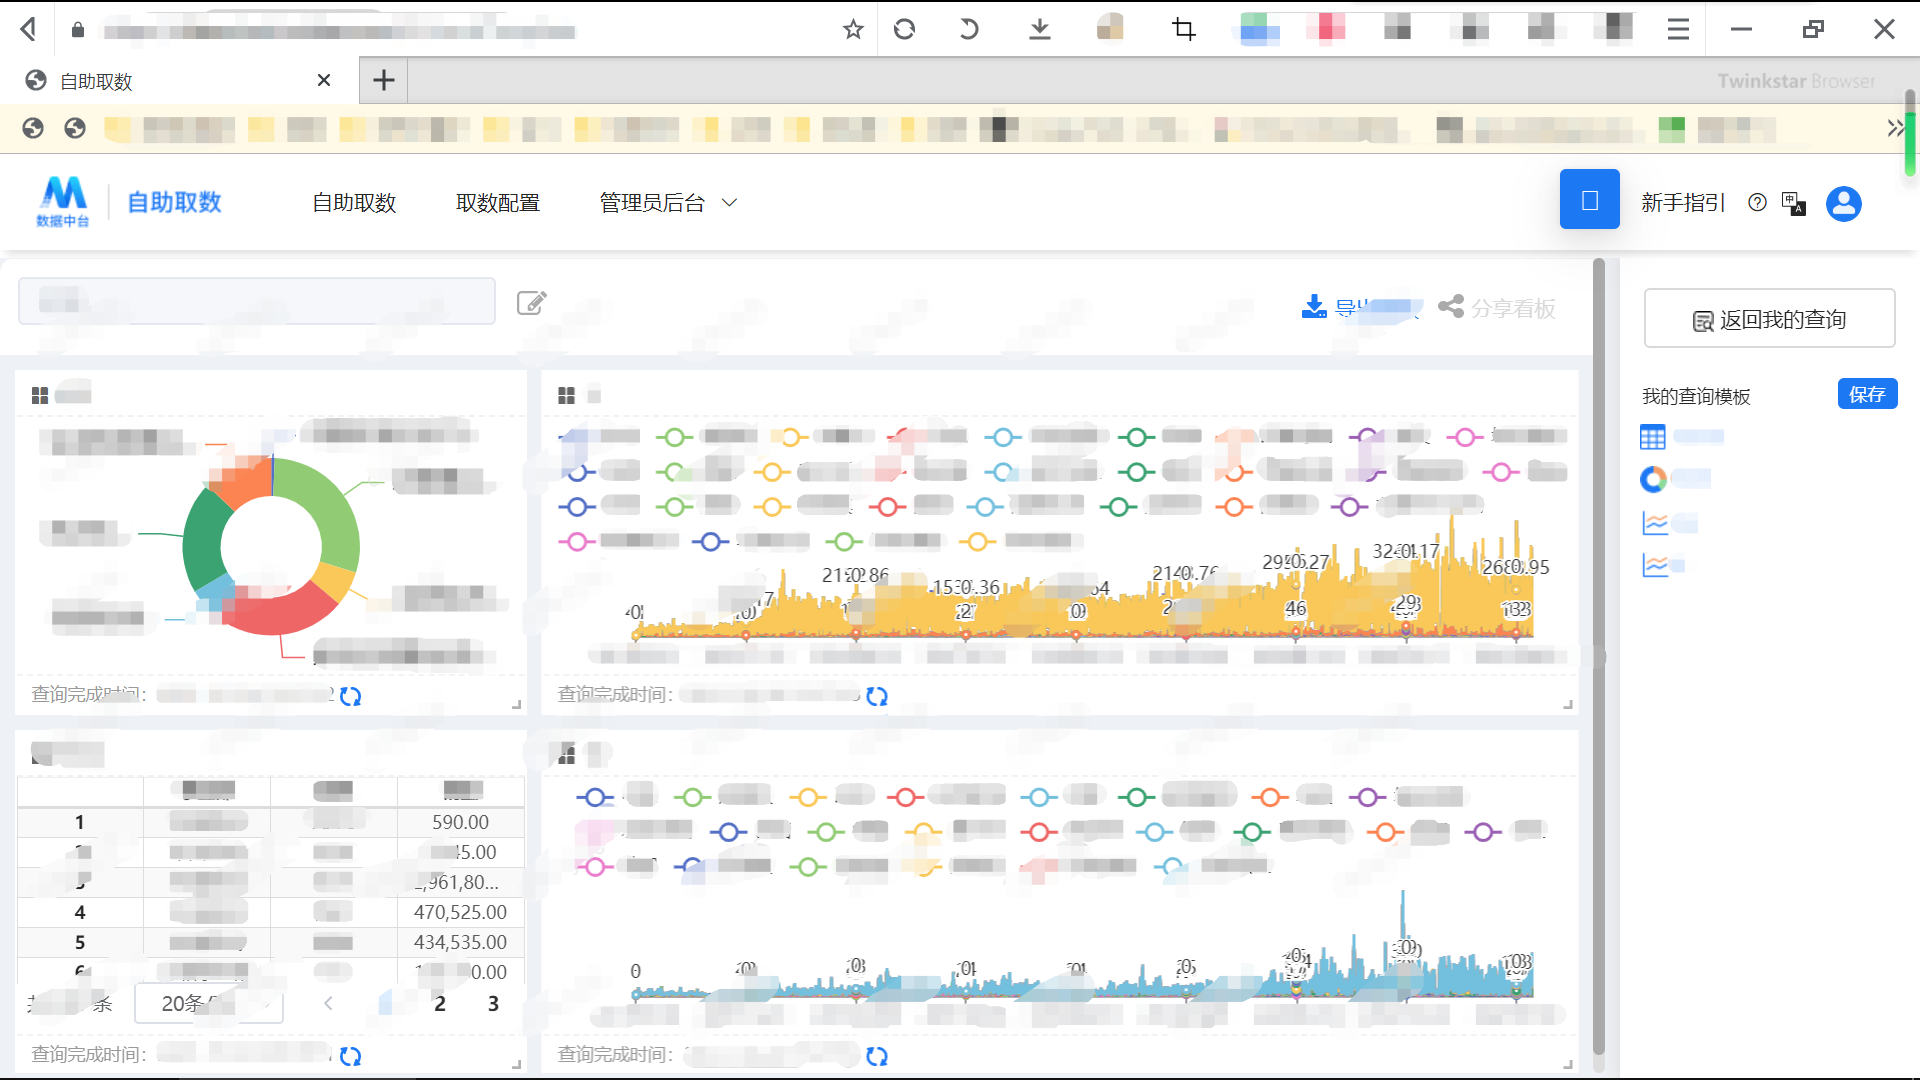Click the grid icon in upper chart header
The width and height of the screenshot is (1920, 1080).
coord(566,396)
